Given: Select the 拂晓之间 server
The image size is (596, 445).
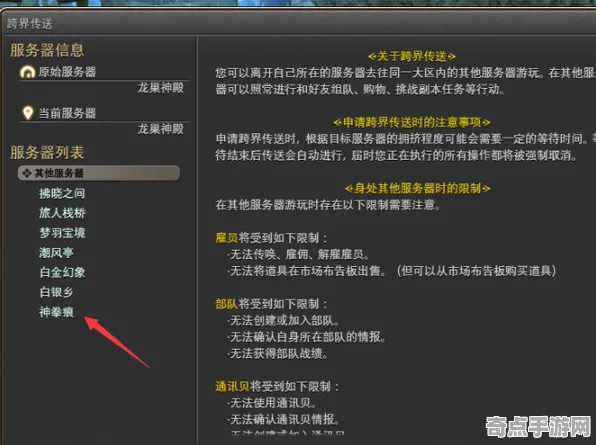Looking at the screenshot, I should 62,193.
